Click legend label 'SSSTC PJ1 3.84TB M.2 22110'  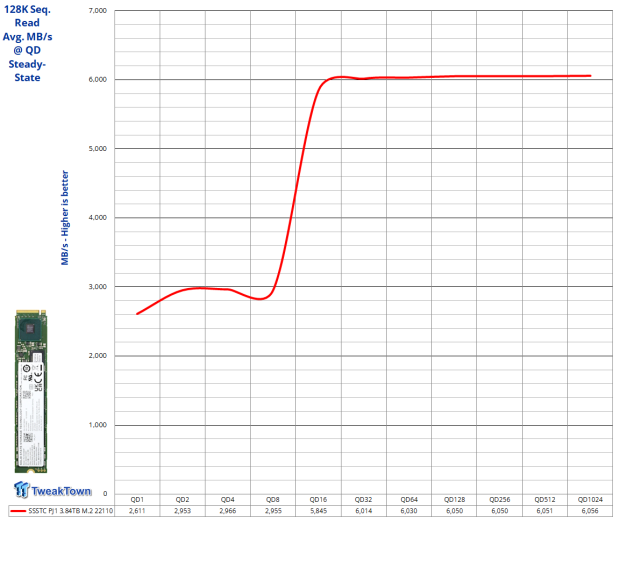click(71, 511)
